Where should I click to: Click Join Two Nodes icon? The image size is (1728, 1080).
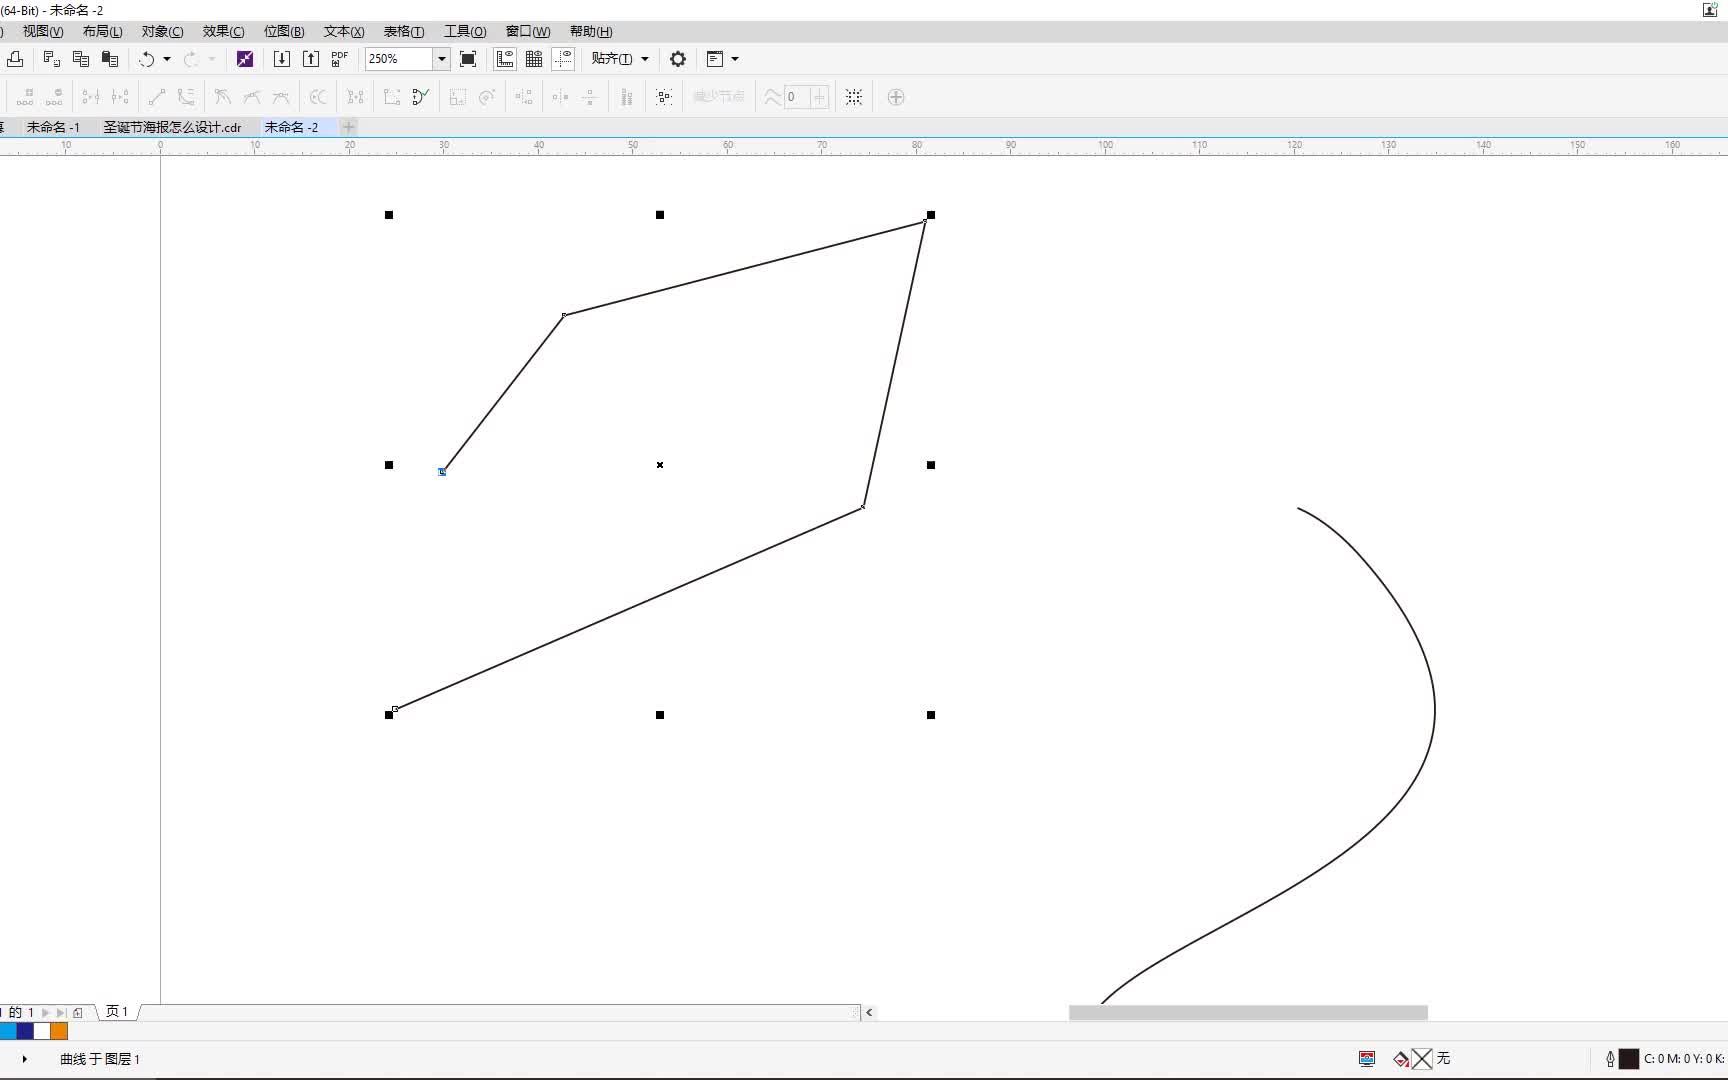click(x=91, y=97)
